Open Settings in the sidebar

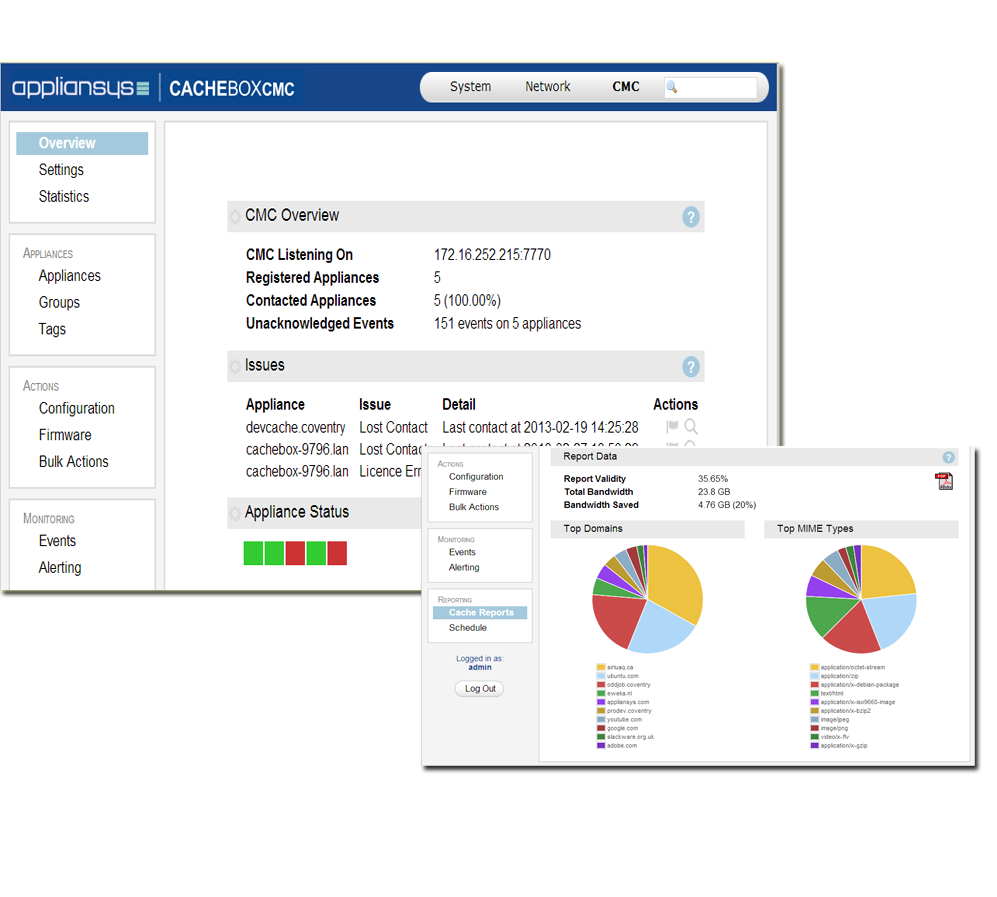coord(61,170)
